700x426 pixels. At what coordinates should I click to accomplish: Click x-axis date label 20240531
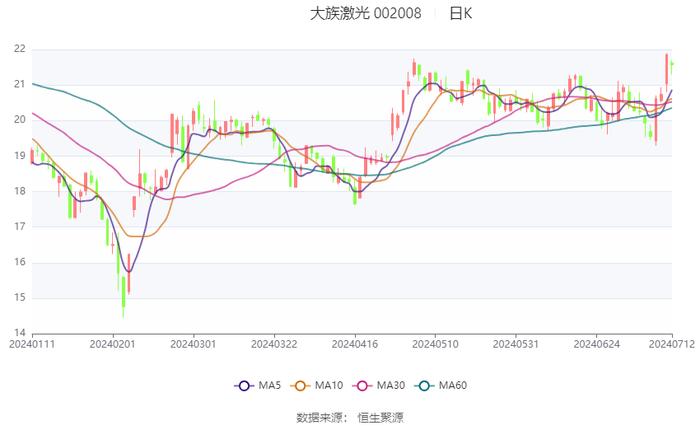tap(516, 344)
